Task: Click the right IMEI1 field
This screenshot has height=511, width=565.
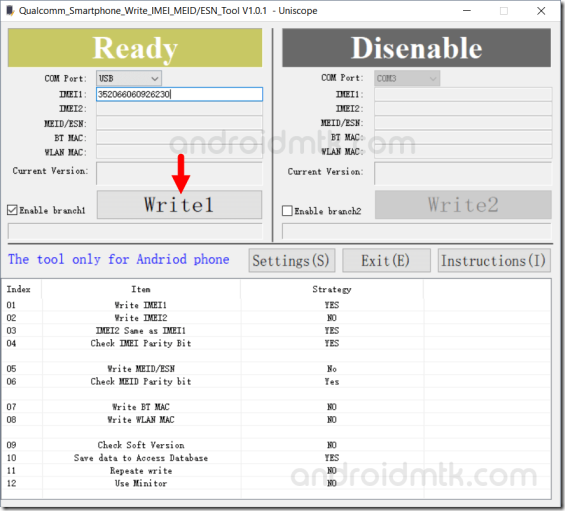Action: pos(463,94)
